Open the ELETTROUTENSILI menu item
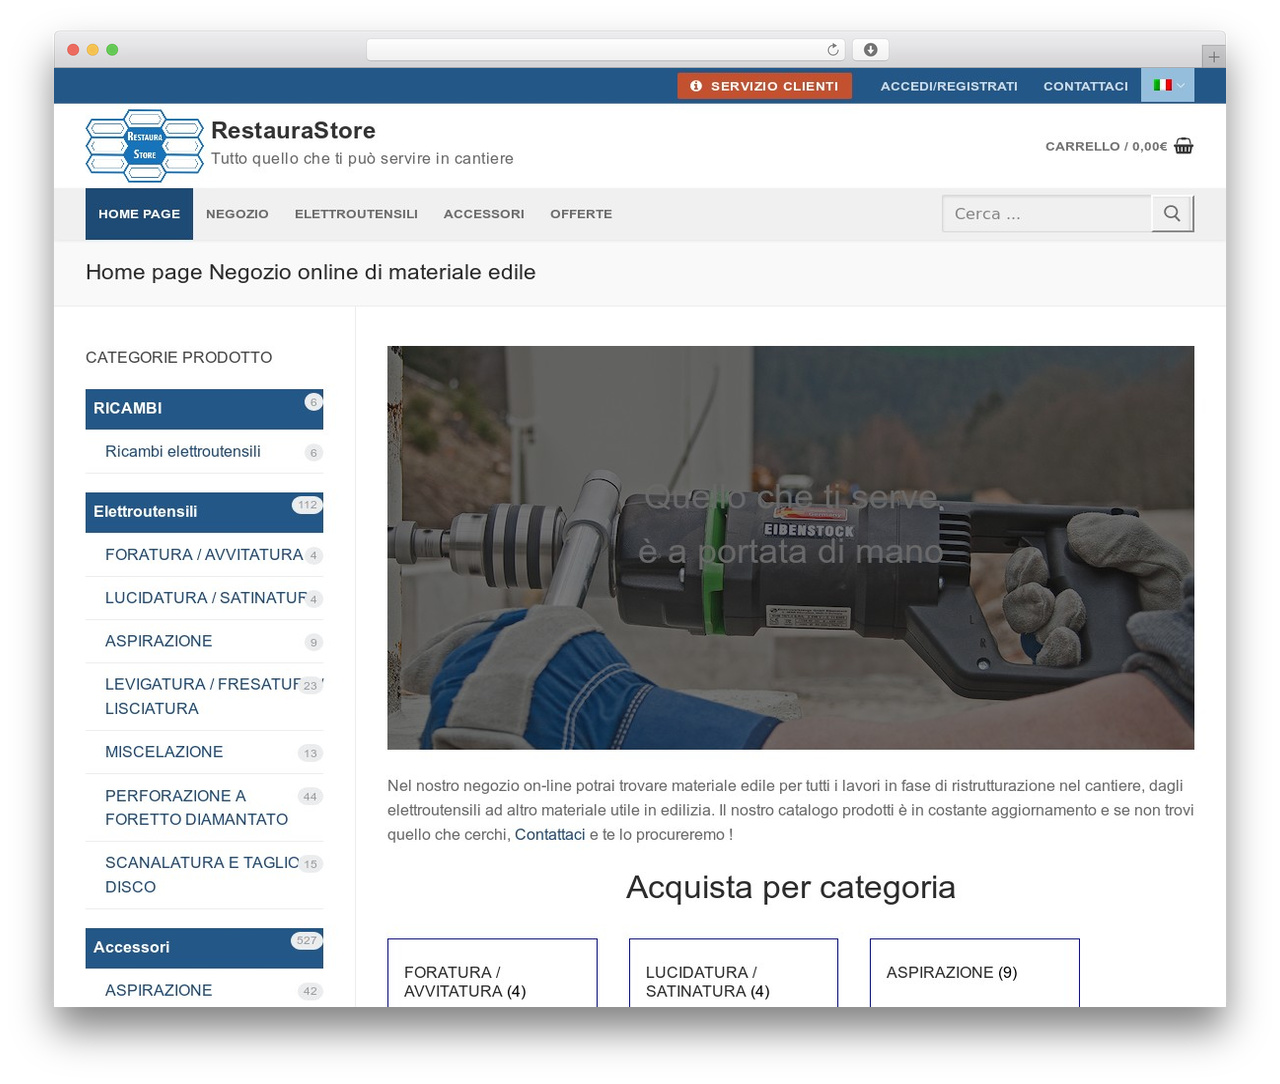 (356, 214)
